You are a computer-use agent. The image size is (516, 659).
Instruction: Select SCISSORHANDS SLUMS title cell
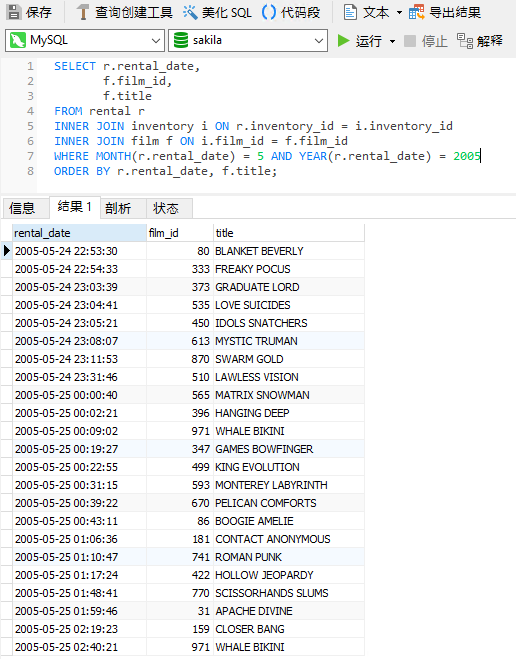(x=289, y=593)
